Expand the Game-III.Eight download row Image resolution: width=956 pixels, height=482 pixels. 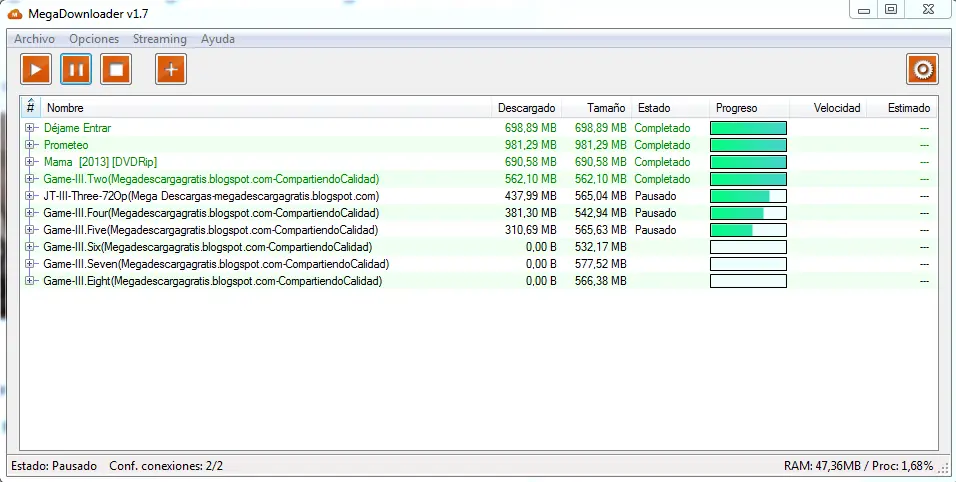(x=29, y=281)
